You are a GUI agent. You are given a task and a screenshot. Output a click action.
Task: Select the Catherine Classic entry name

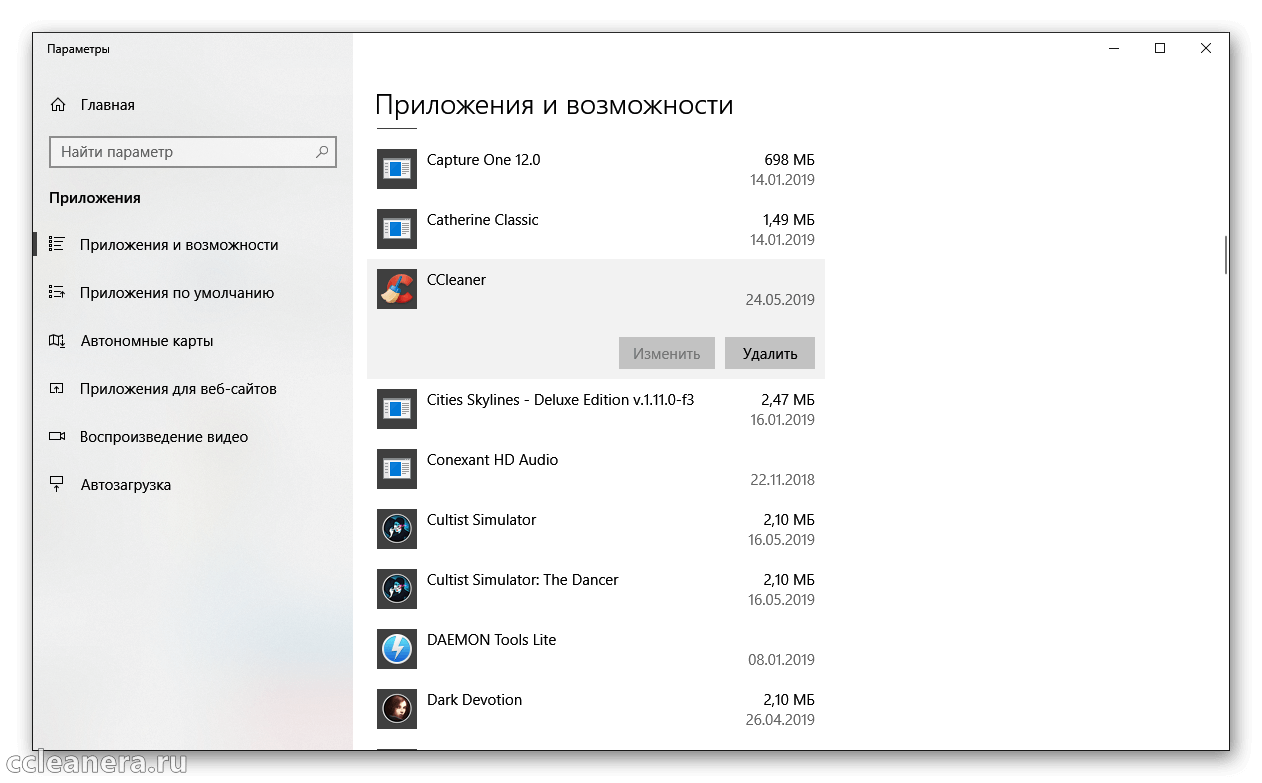tap(482, 220)
